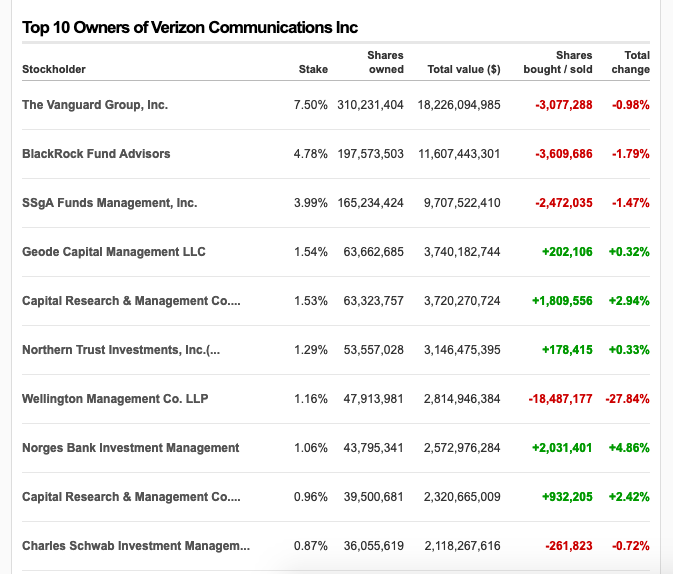This screenshot has height=574, width=673.
Task: Open SSgA Funds Management, Inc. link
Action: [109, 203]
